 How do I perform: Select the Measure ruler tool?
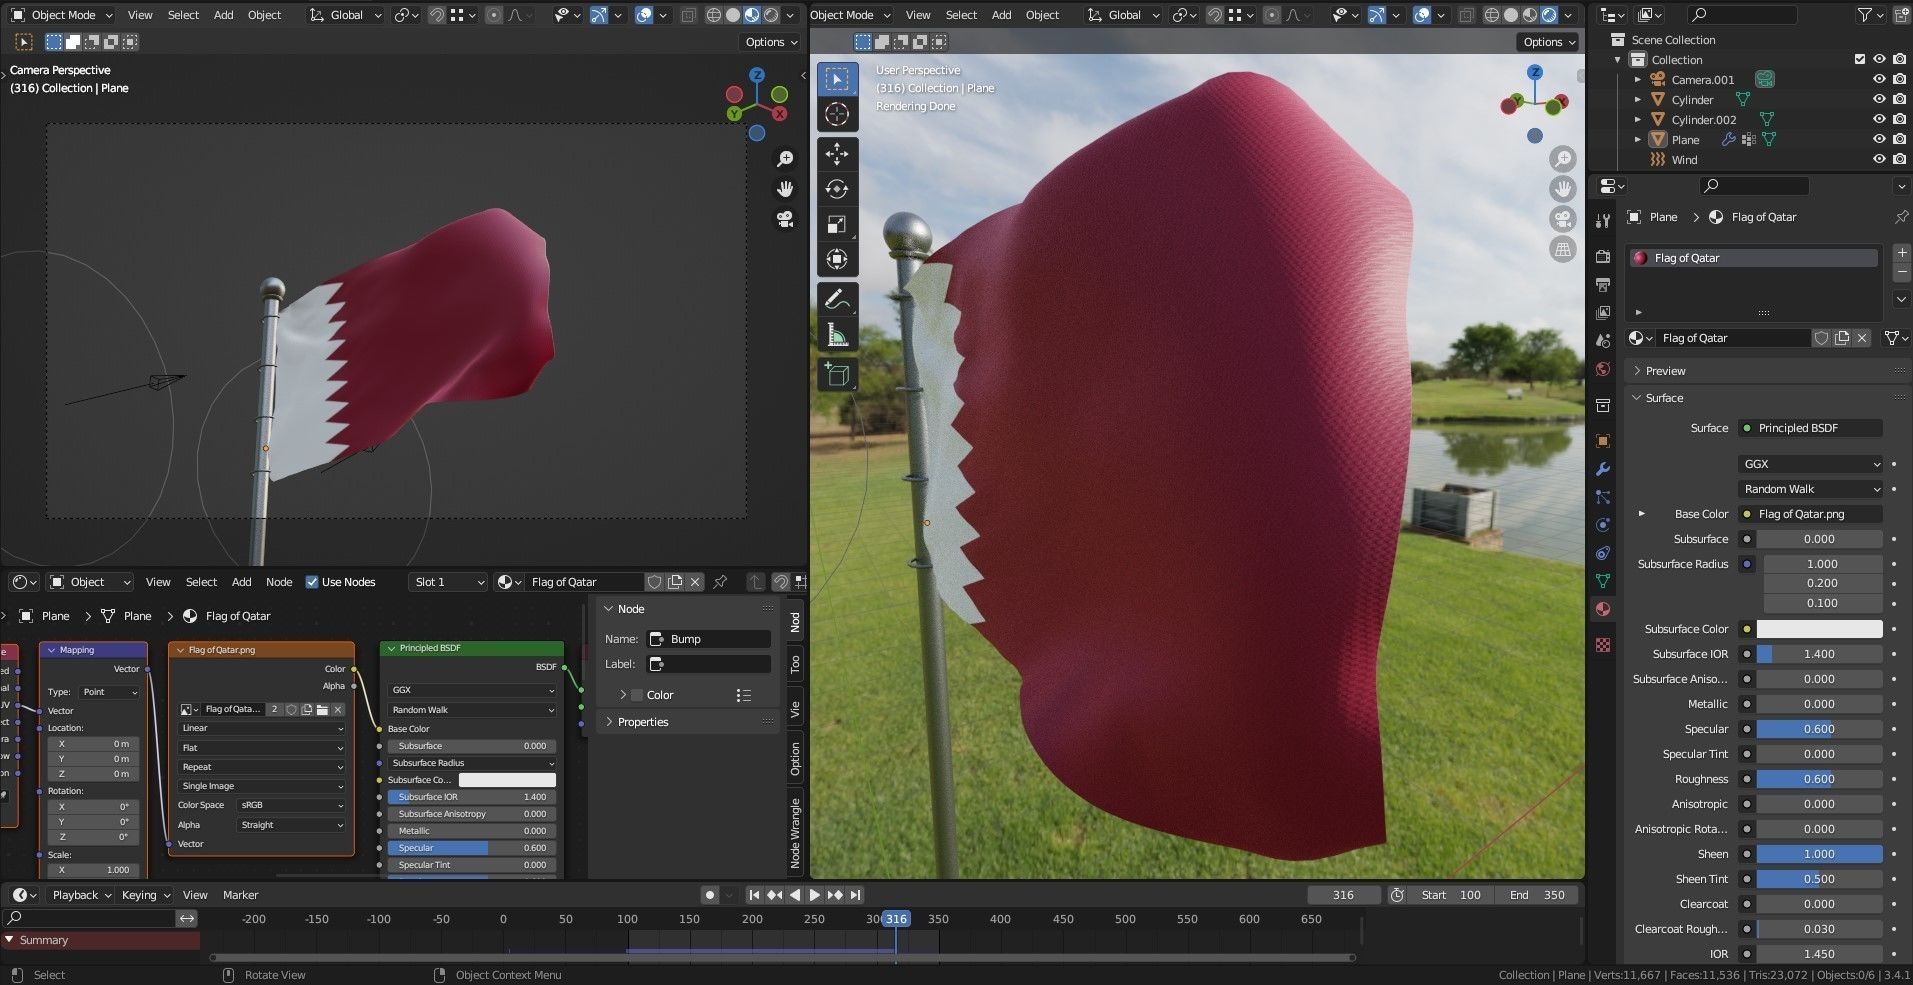click(837, 335)
